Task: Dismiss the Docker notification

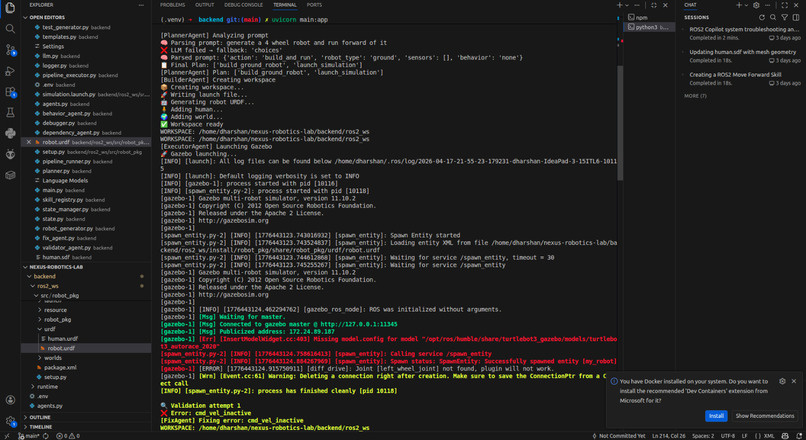Action: coord(794,381)
